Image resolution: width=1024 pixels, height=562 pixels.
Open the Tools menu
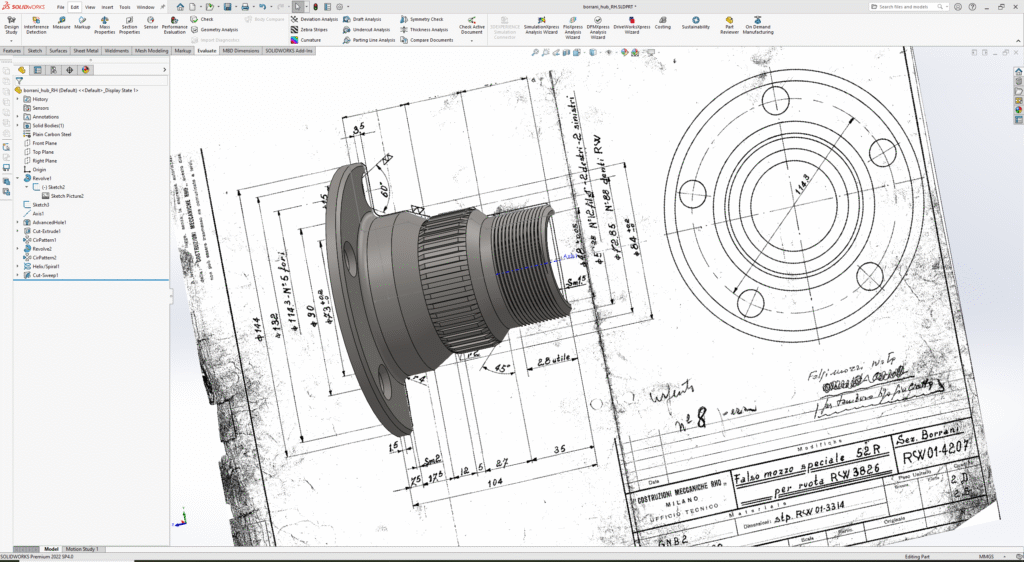click(x=124, y=7)
